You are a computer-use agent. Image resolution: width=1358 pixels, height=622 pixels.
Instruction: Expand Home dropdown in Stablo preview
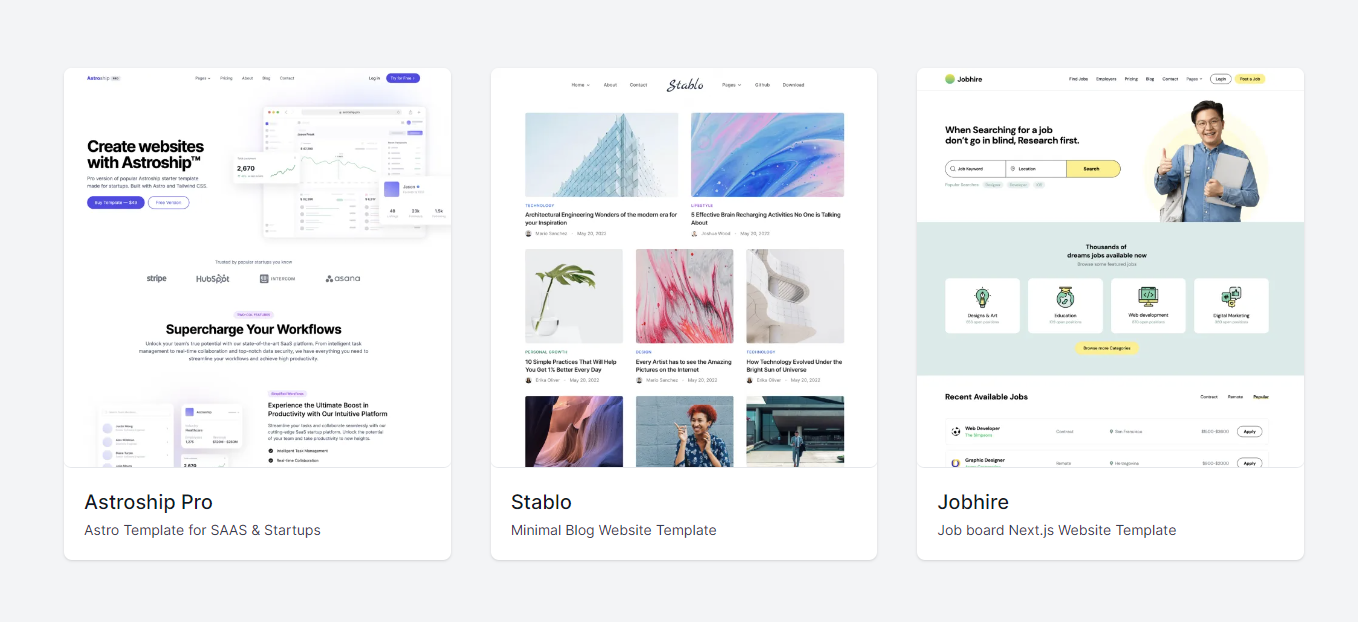pyautogui.click(x=580, y=85)
